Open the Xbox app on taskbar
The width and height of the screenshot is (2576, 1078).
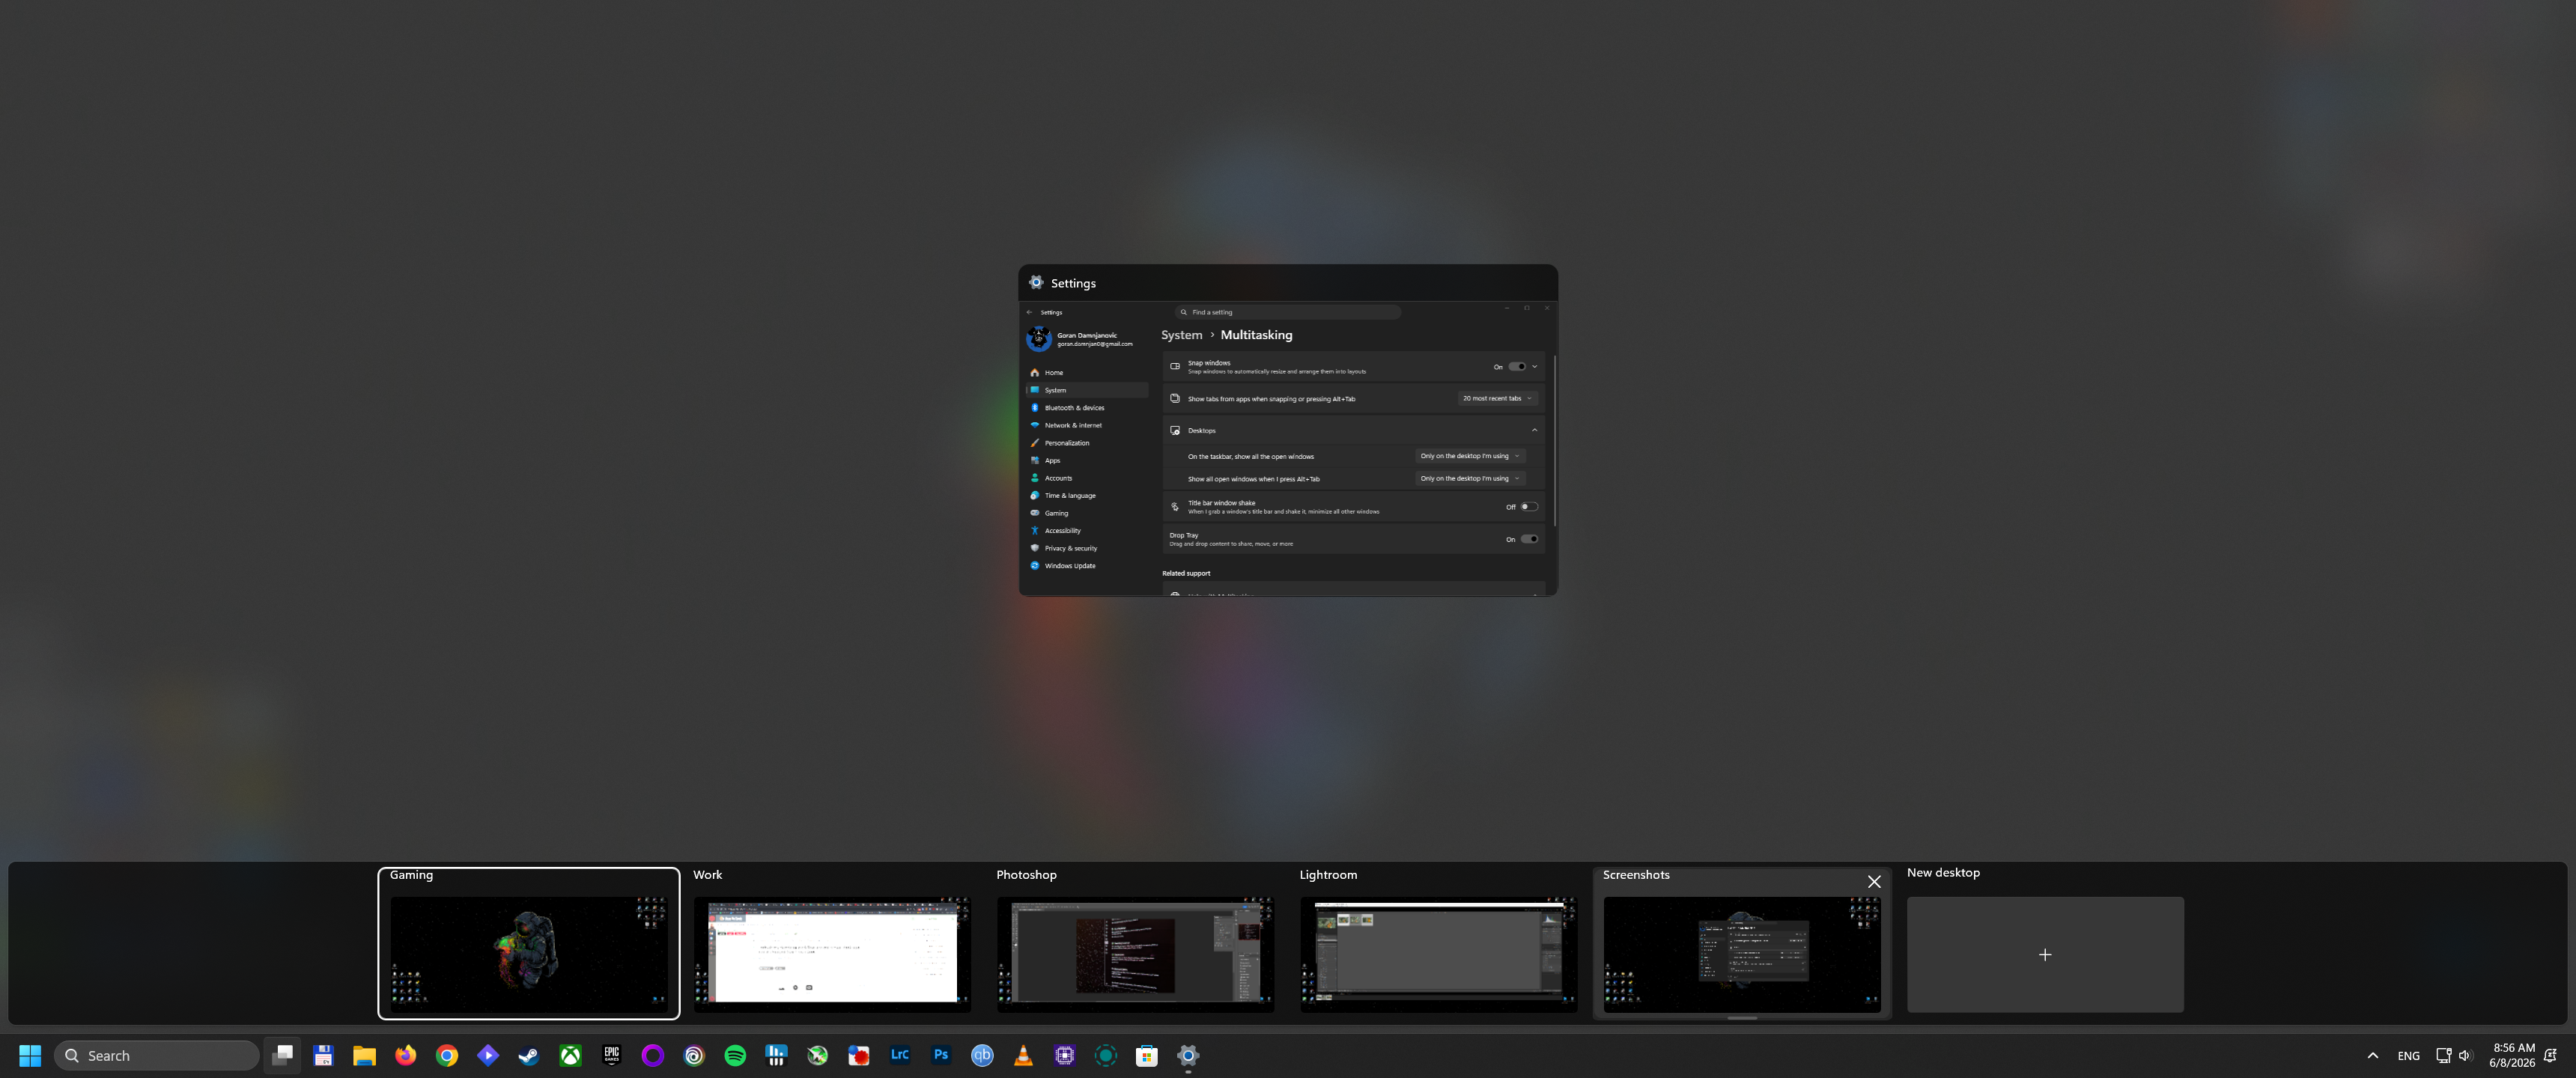570,1055
